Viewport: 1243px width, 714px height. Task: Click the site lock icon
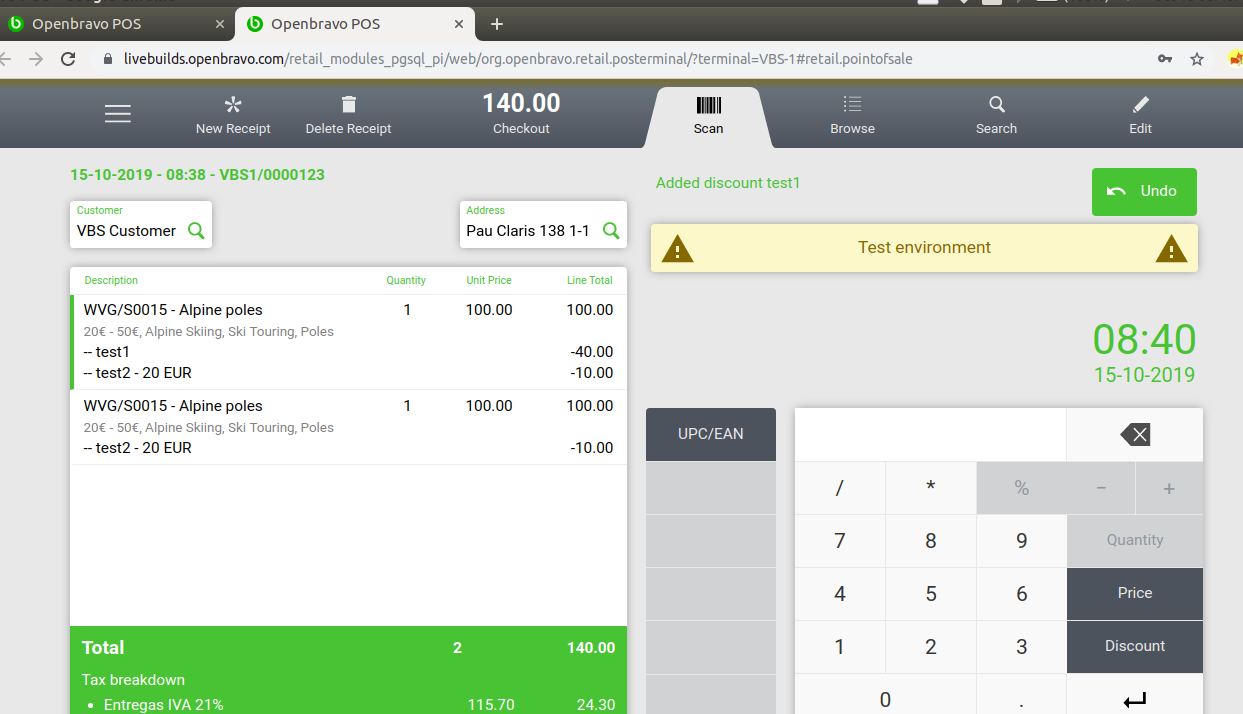pos(109,59)
